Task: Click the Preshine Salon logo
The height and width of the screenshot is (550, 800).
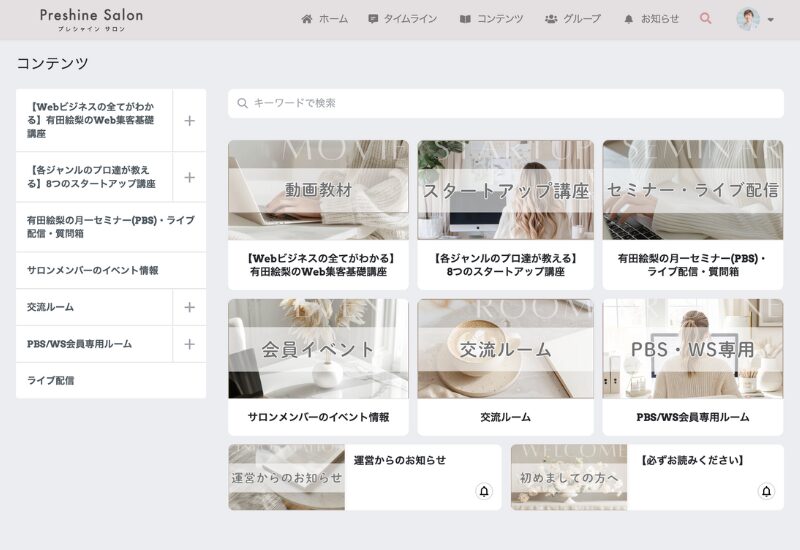Action: tap(91, 18)
